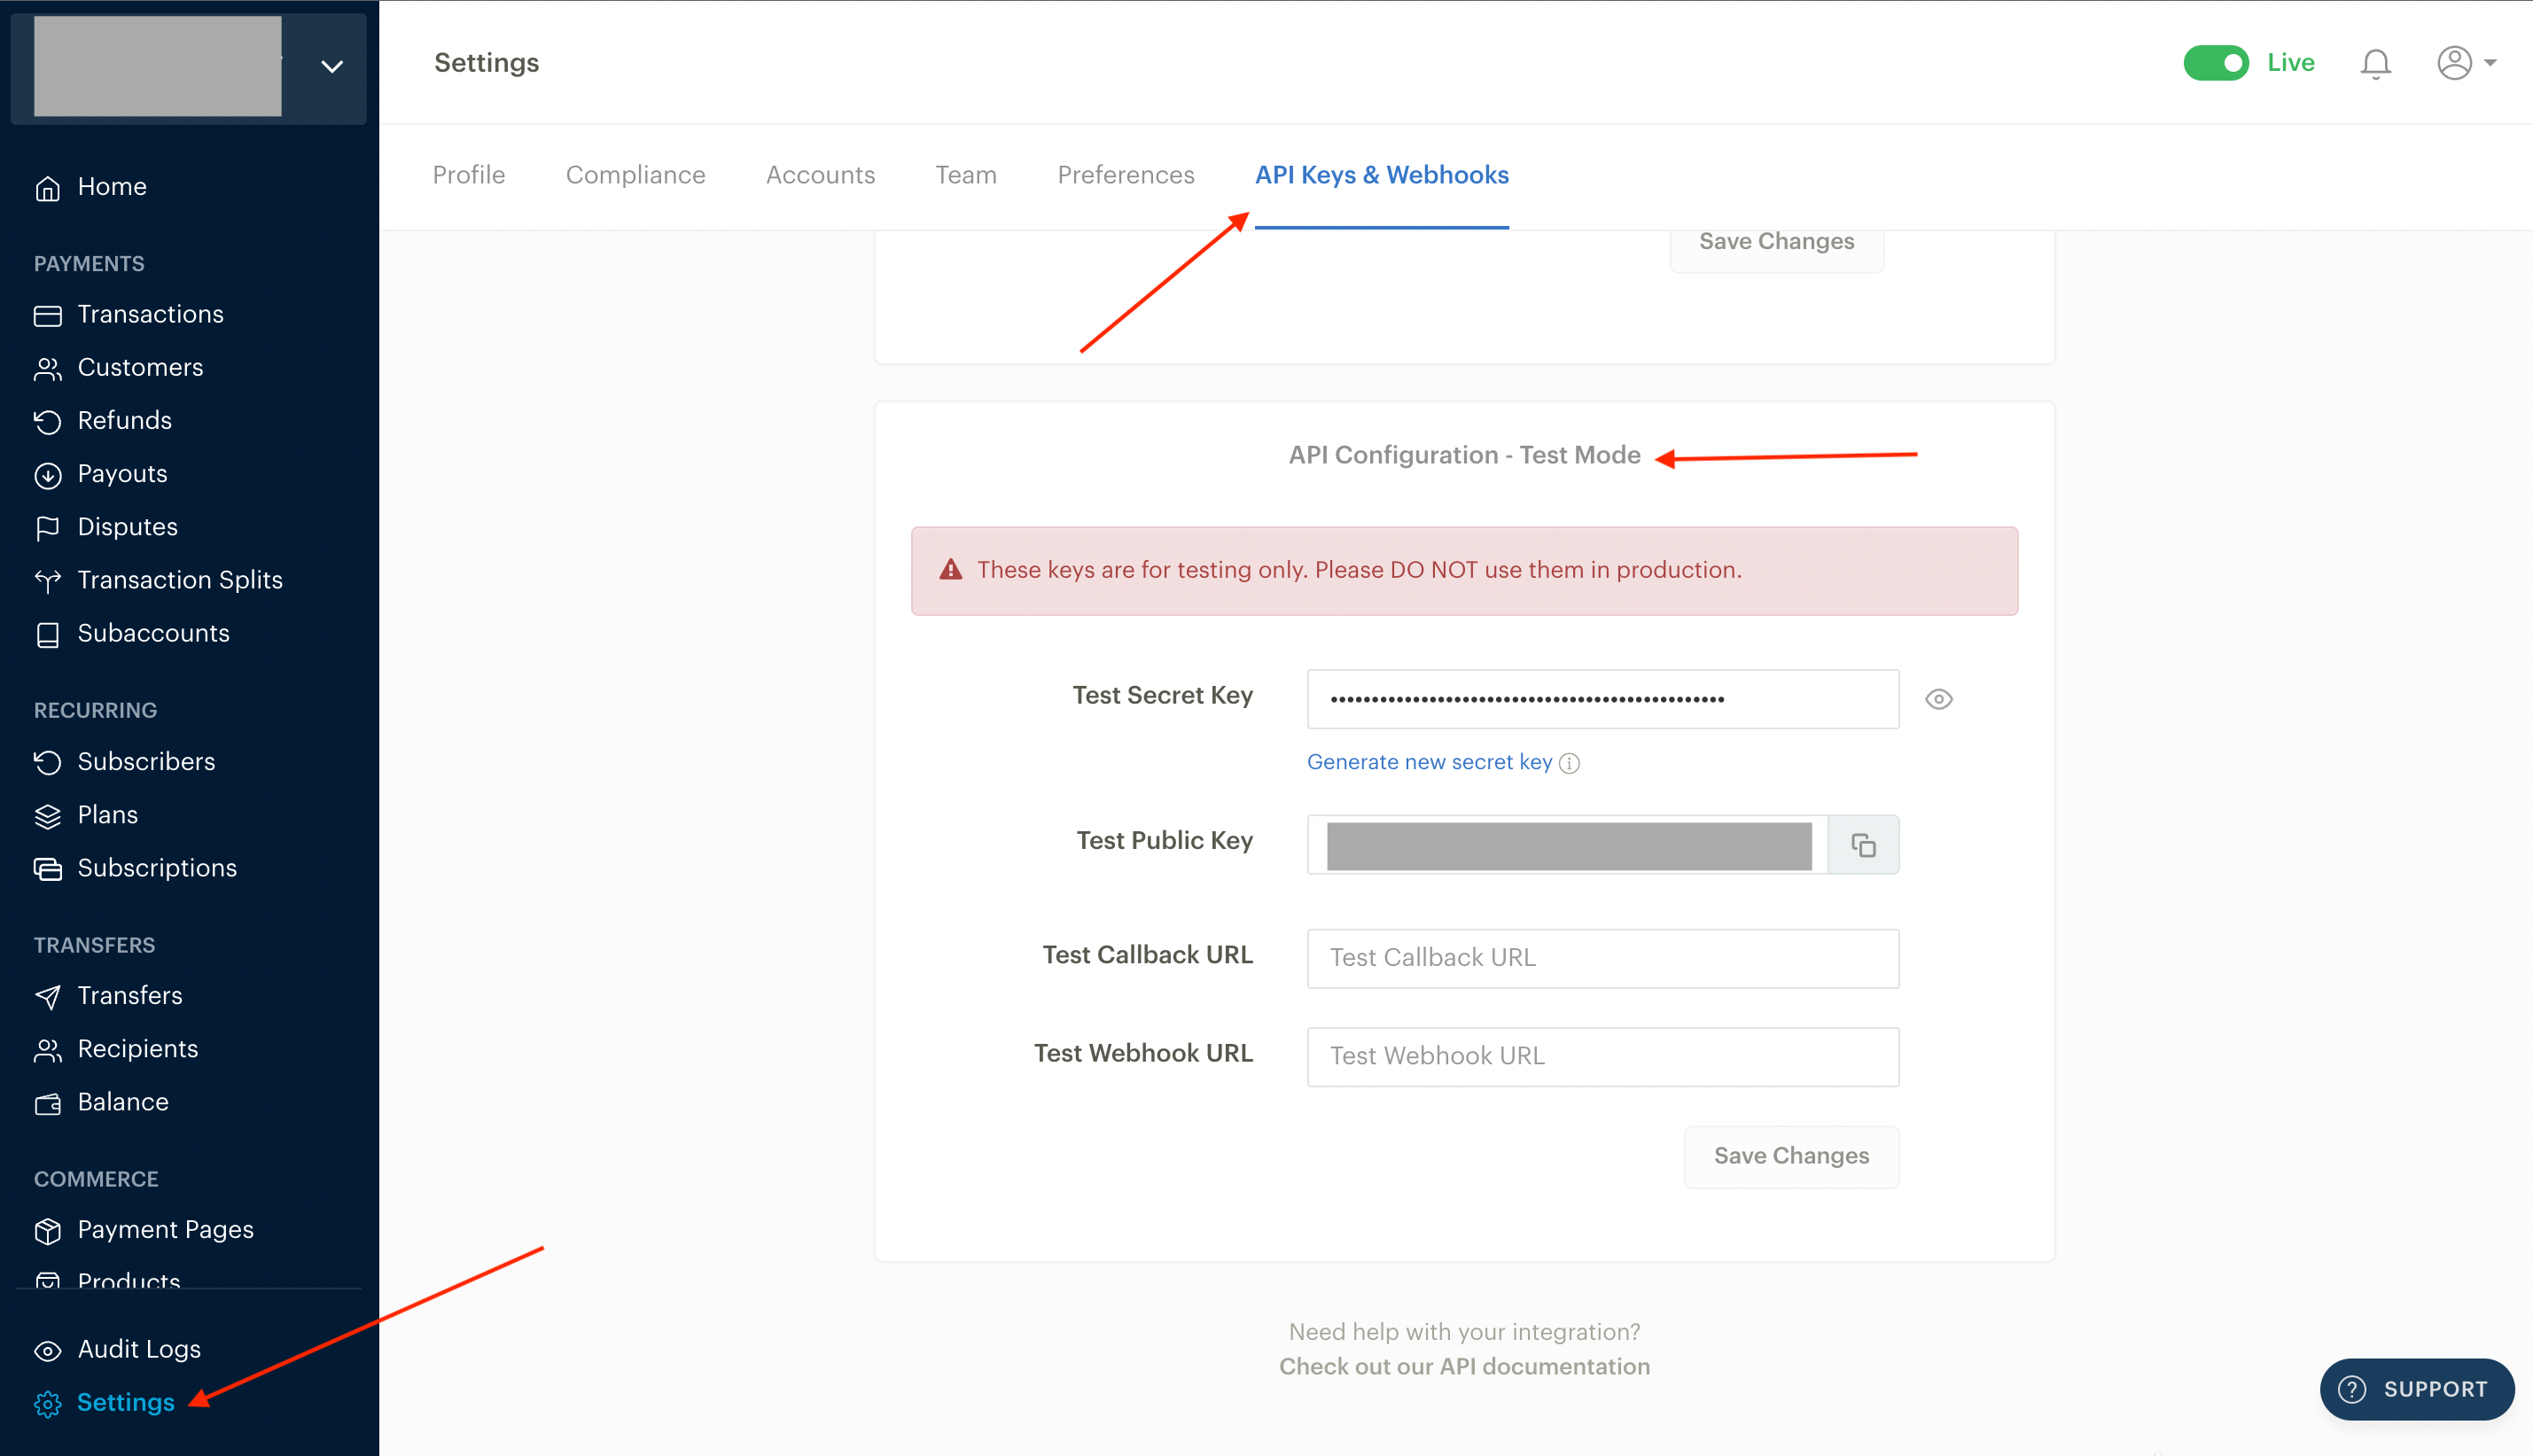The image size is (2533, 1456).
Task: Select the API Keys & Webhooks tab
Action: click(x=1382, y=174)
